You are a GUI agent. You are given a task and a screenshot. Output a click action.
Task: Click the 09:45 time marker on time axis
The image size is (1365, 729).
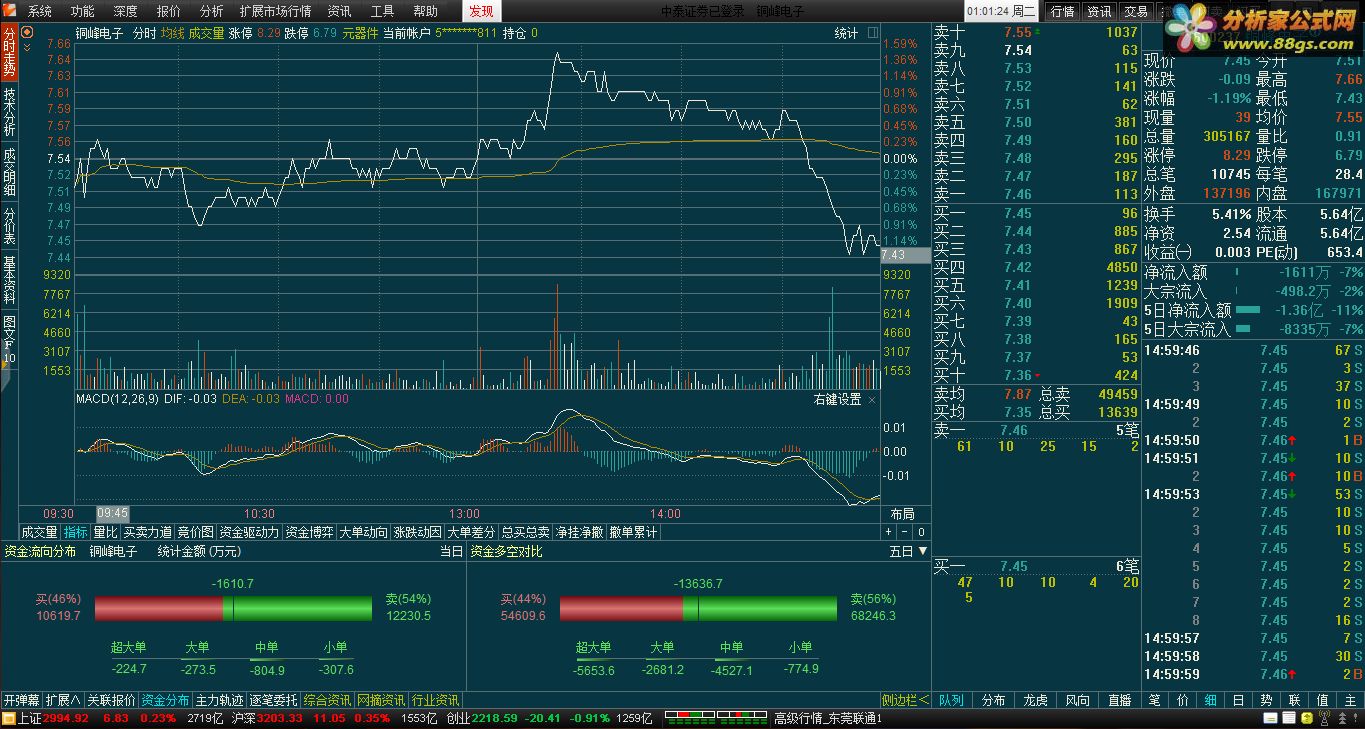point(112,514)
